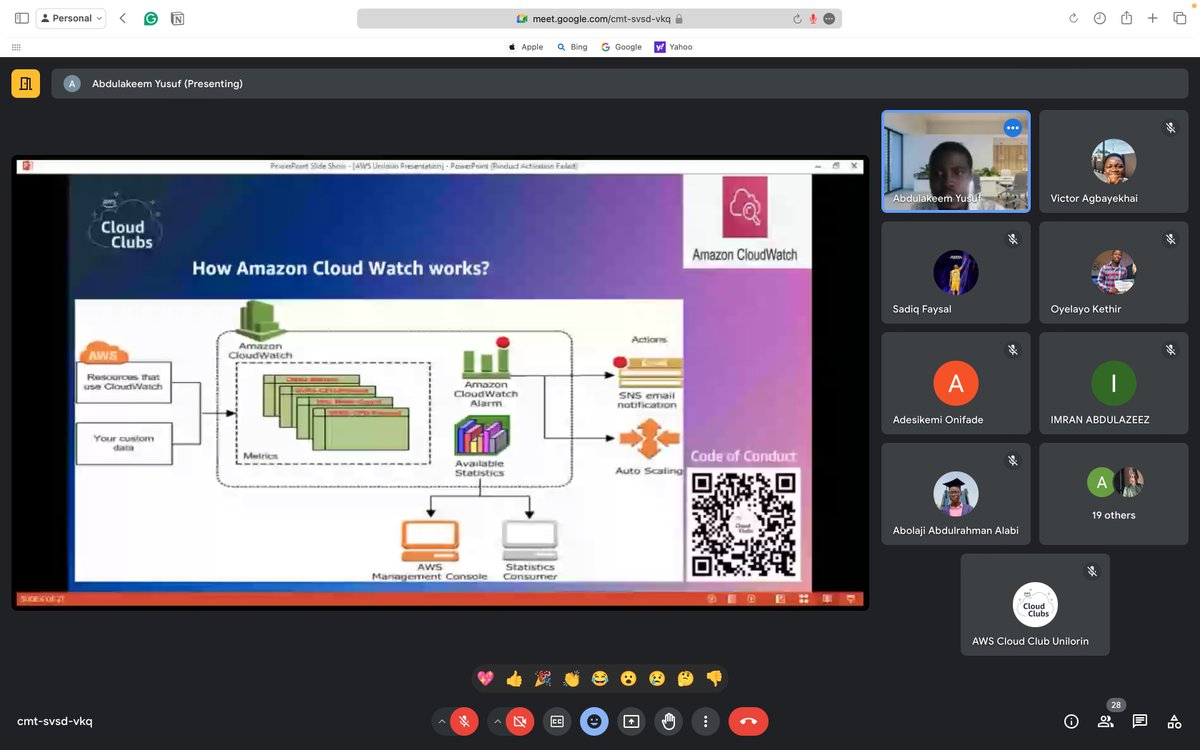
Task: Open the Yahoo bookmark
Action: (x=674, y=47)
